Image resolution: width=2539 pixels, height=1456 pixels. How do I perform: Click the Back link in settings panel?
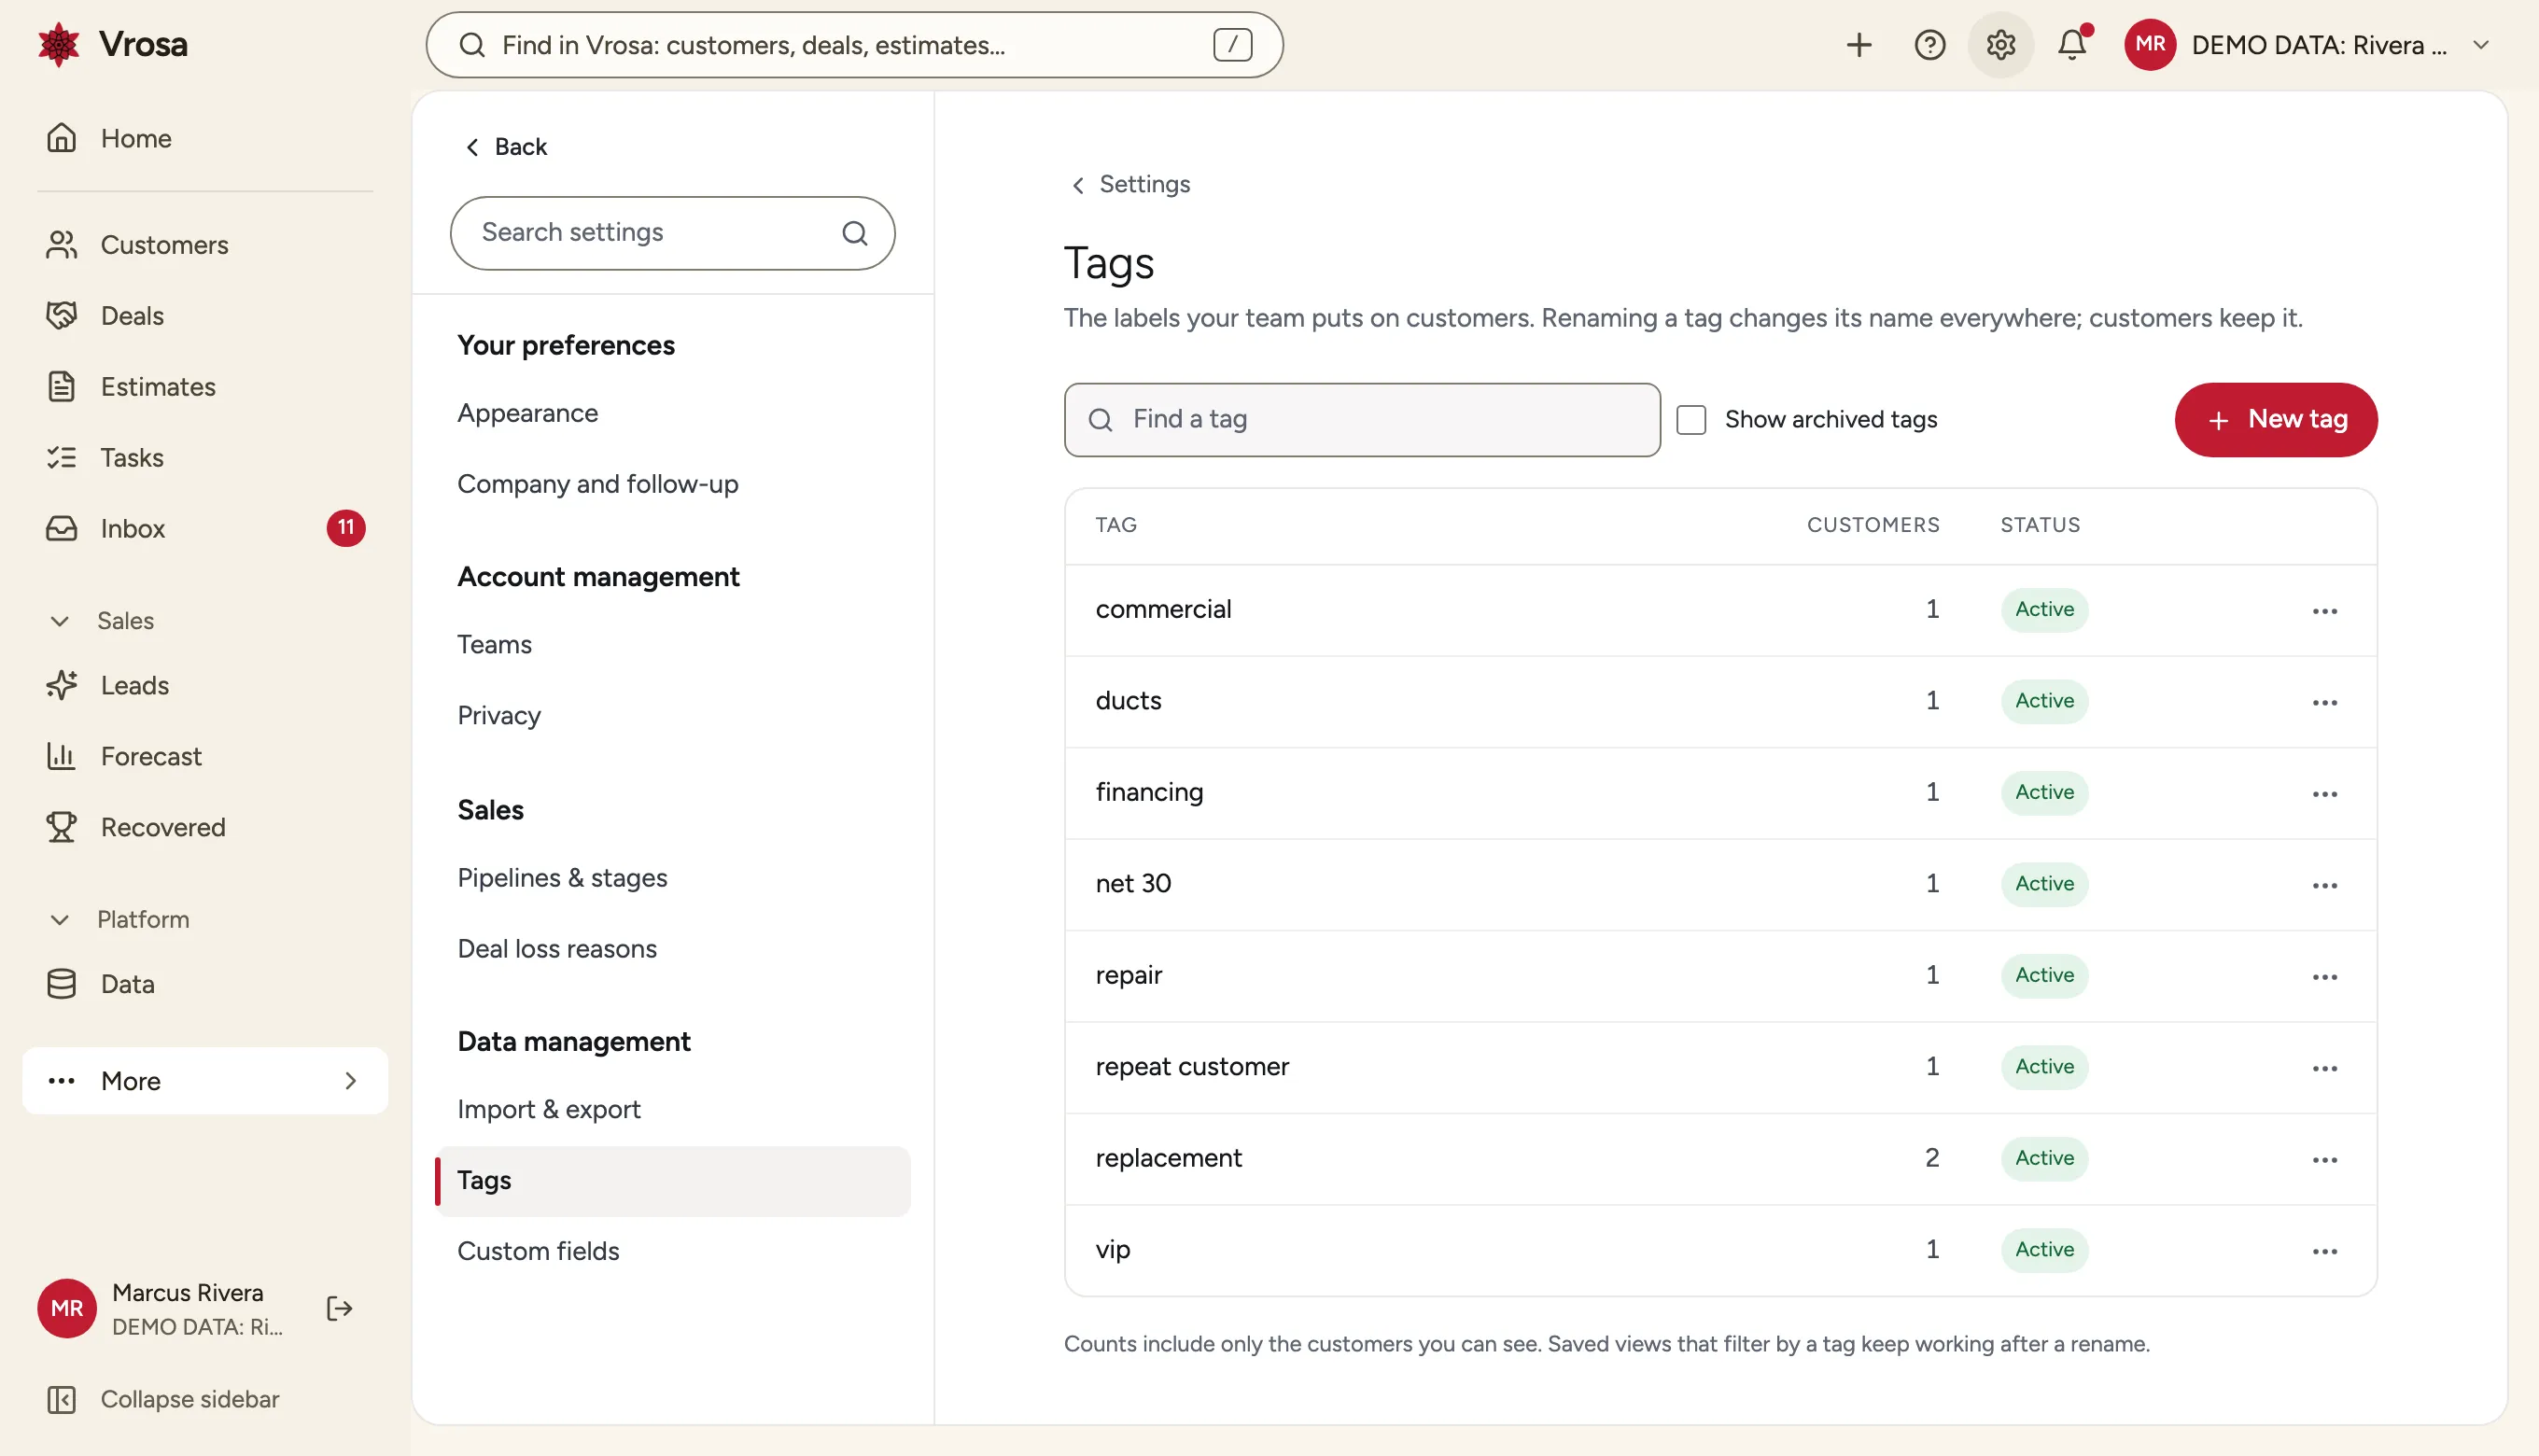pos(505,147)
